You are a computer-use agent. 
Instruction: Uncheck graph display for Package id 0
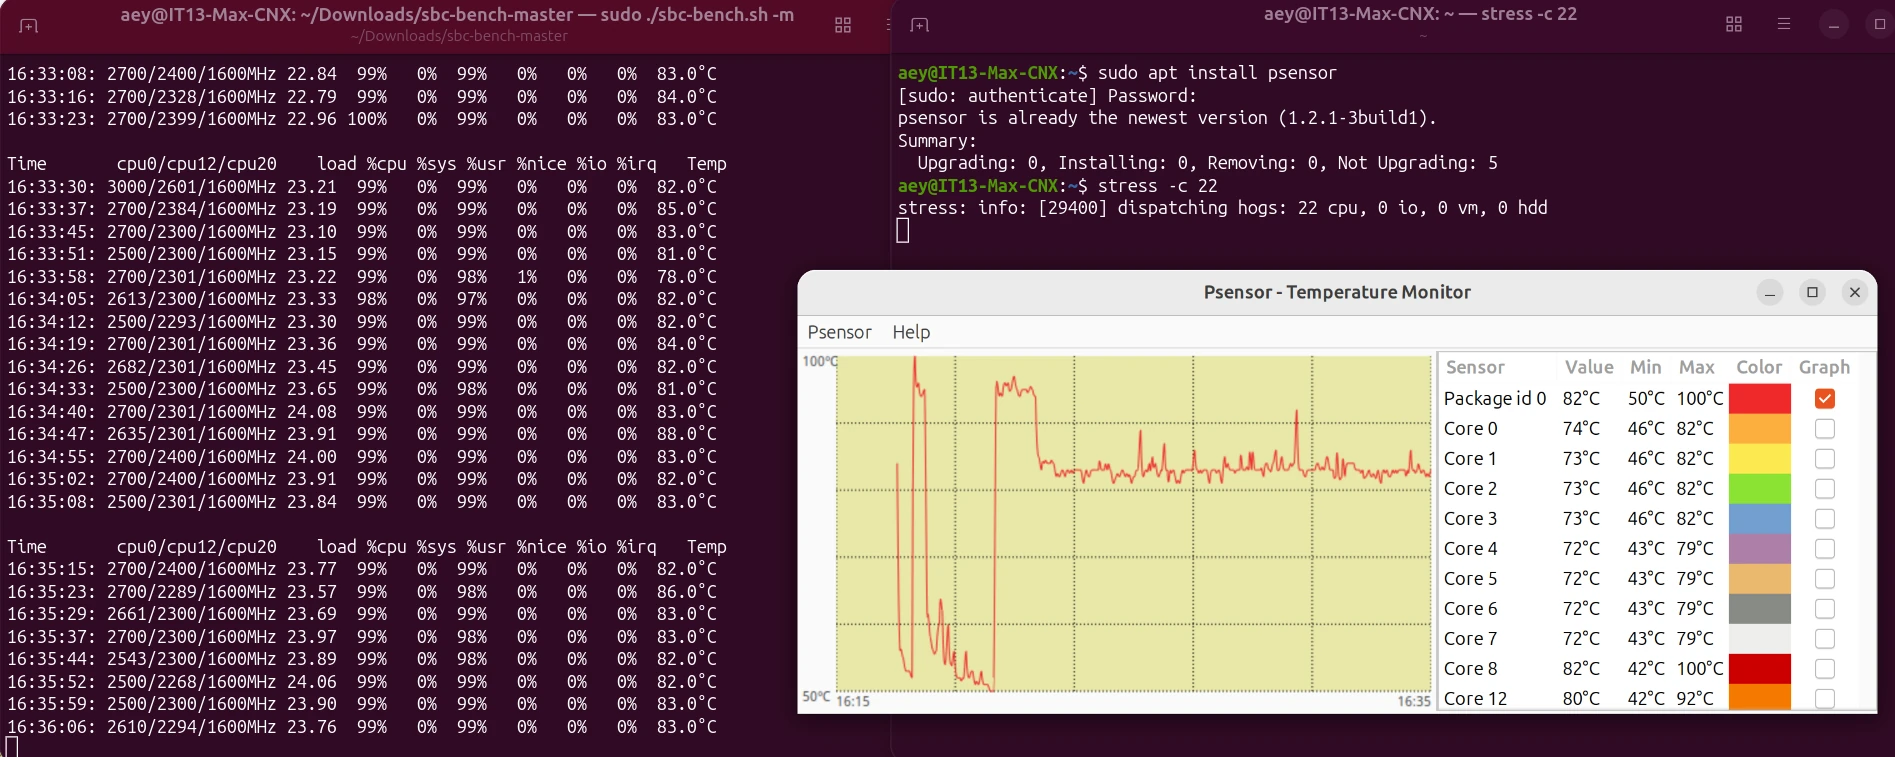coord(1825,398)
